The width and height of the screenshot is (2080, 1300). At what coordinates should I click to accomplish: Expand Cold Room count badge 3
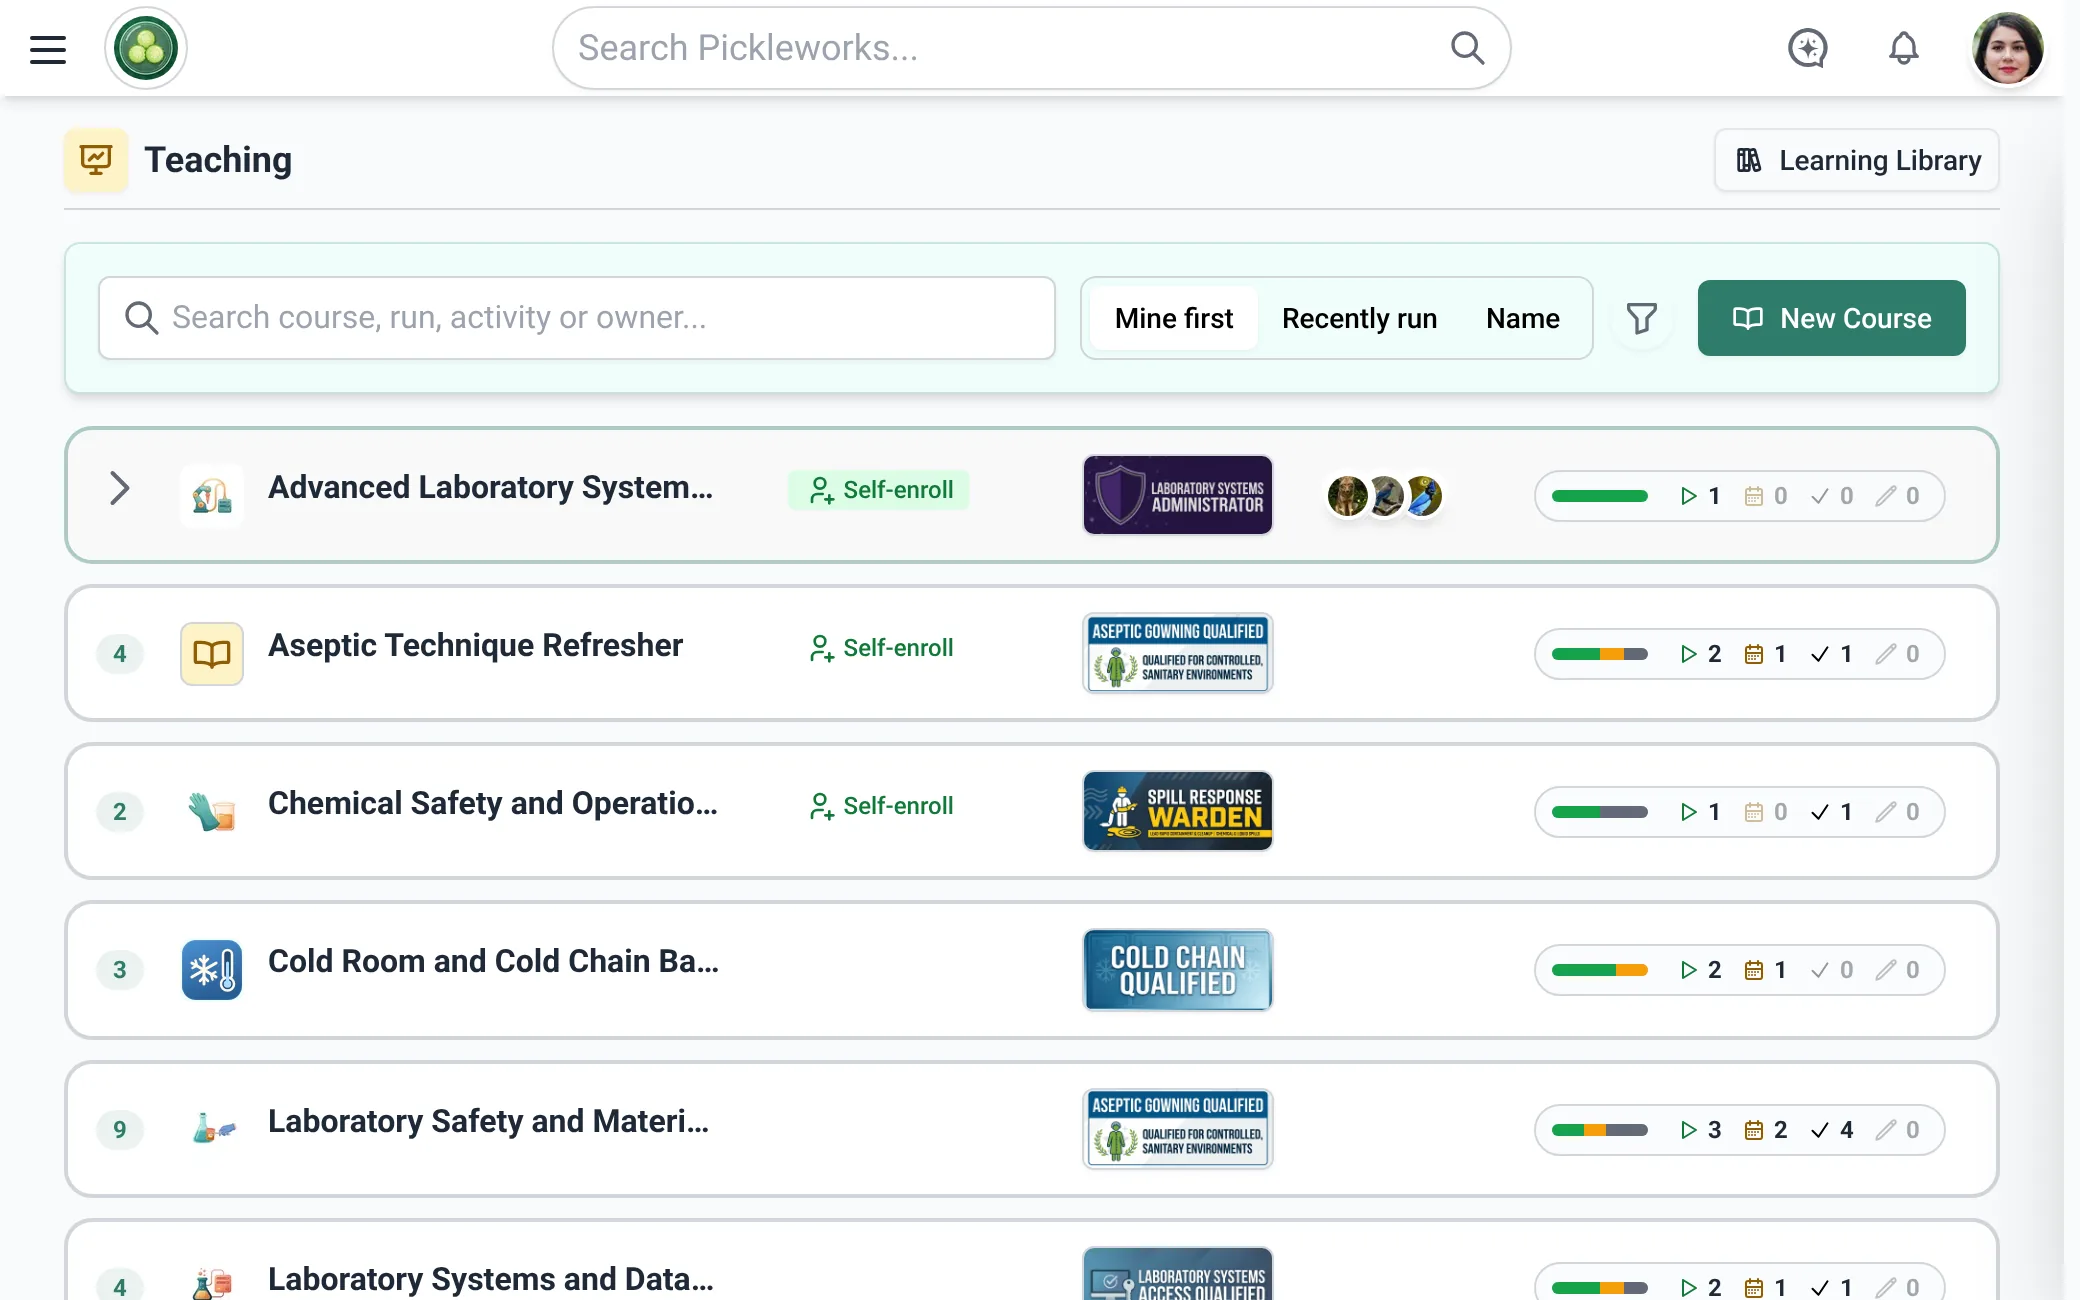pyautogui.click(x=120, y=970)
